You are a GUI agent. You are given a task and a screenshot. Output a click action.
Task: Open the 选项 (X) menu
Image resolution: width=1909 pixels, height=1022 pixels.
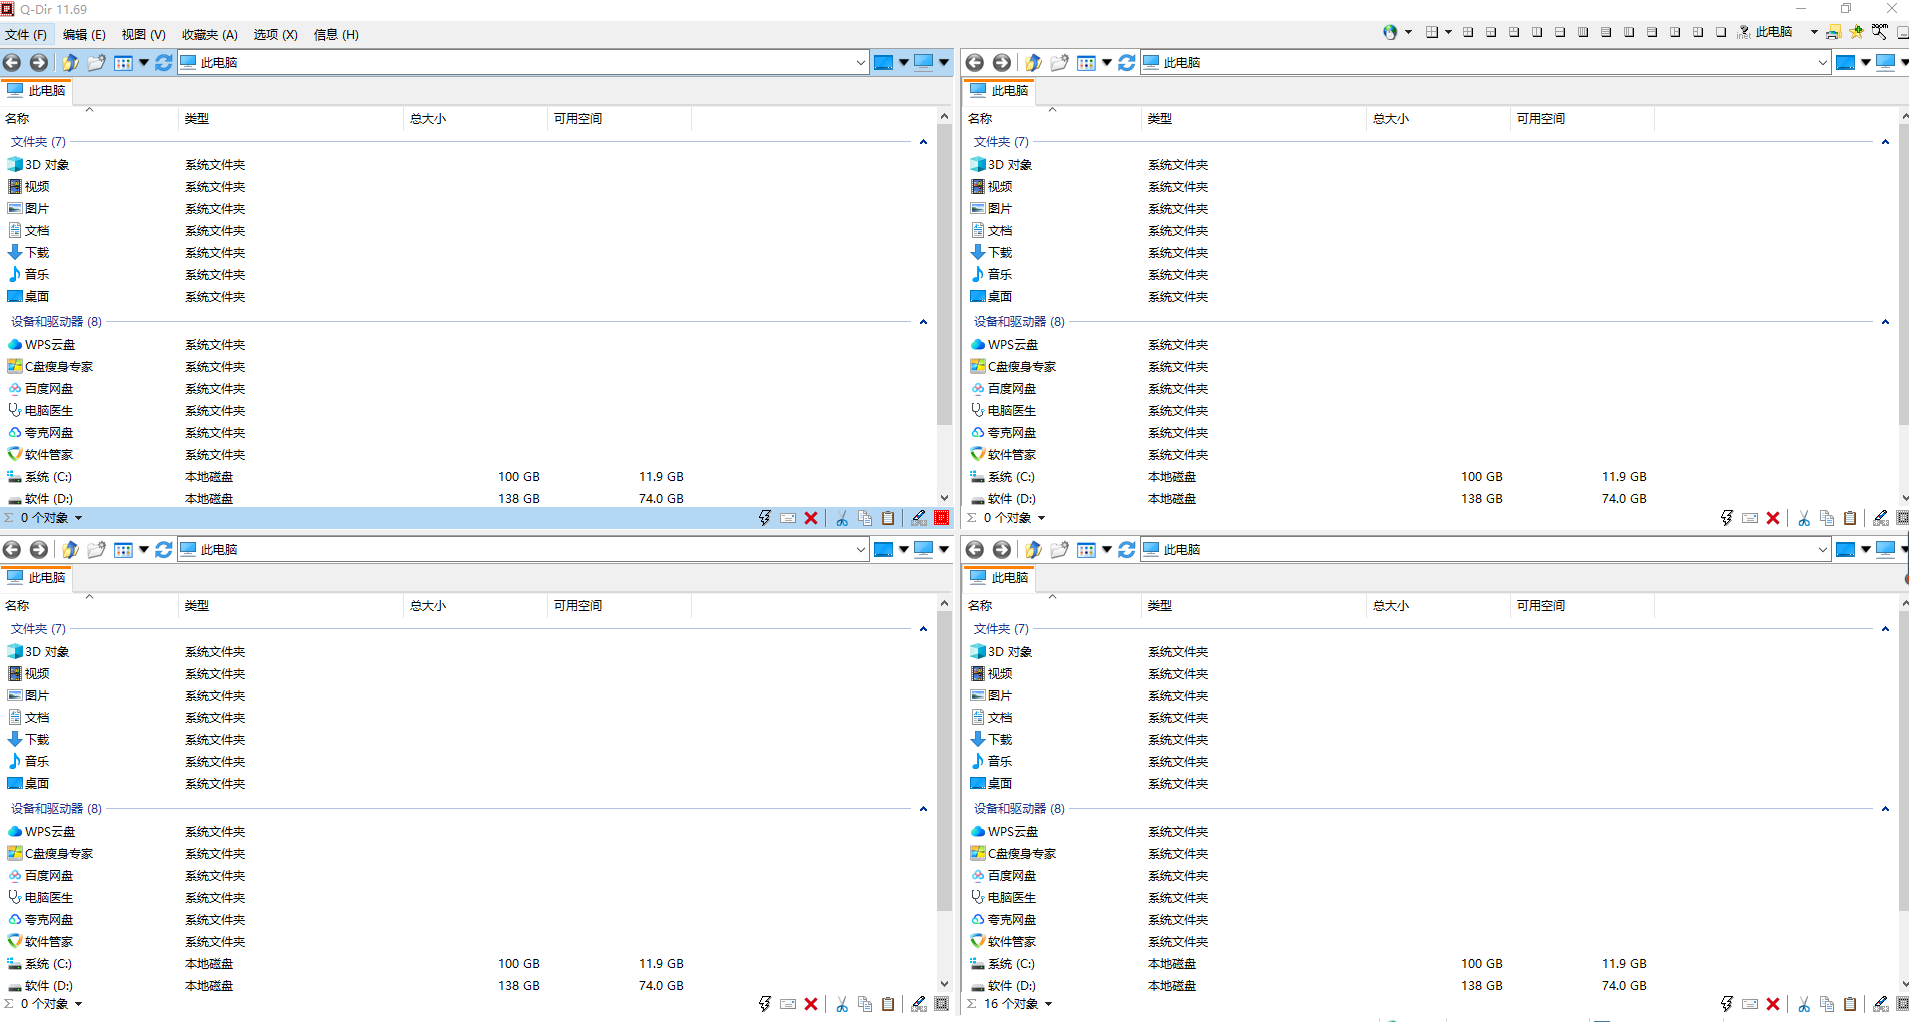tap(275, 34)
